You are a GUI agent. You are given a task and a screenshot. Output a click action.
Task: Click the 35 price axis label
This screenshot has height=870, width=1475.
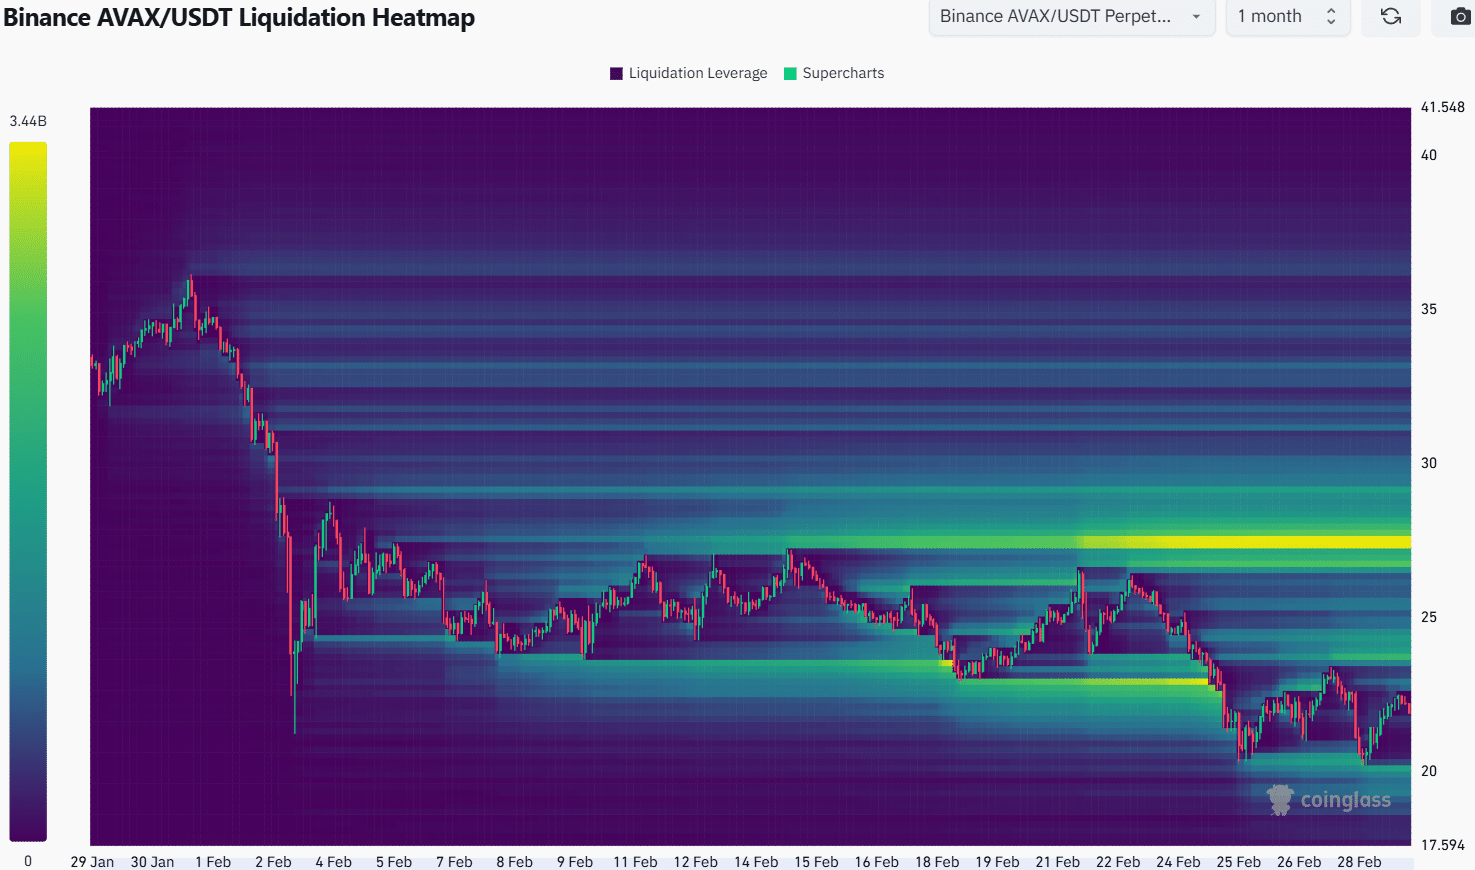tap(1429, 309)
